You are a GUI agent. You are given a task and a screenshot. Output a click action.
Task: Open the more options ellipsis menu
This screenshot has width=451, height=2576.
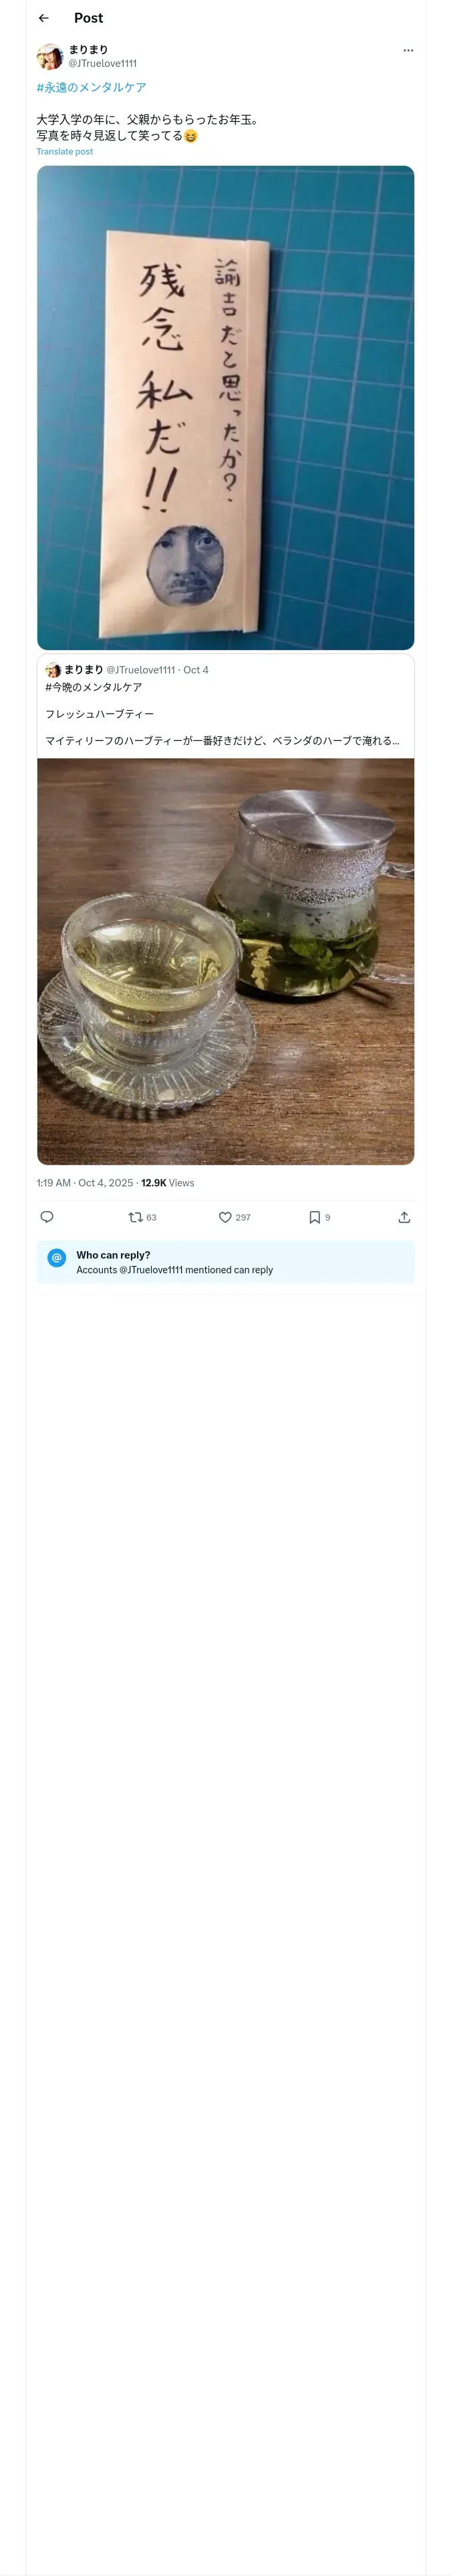pyautogui.click(x=408, y=50)
